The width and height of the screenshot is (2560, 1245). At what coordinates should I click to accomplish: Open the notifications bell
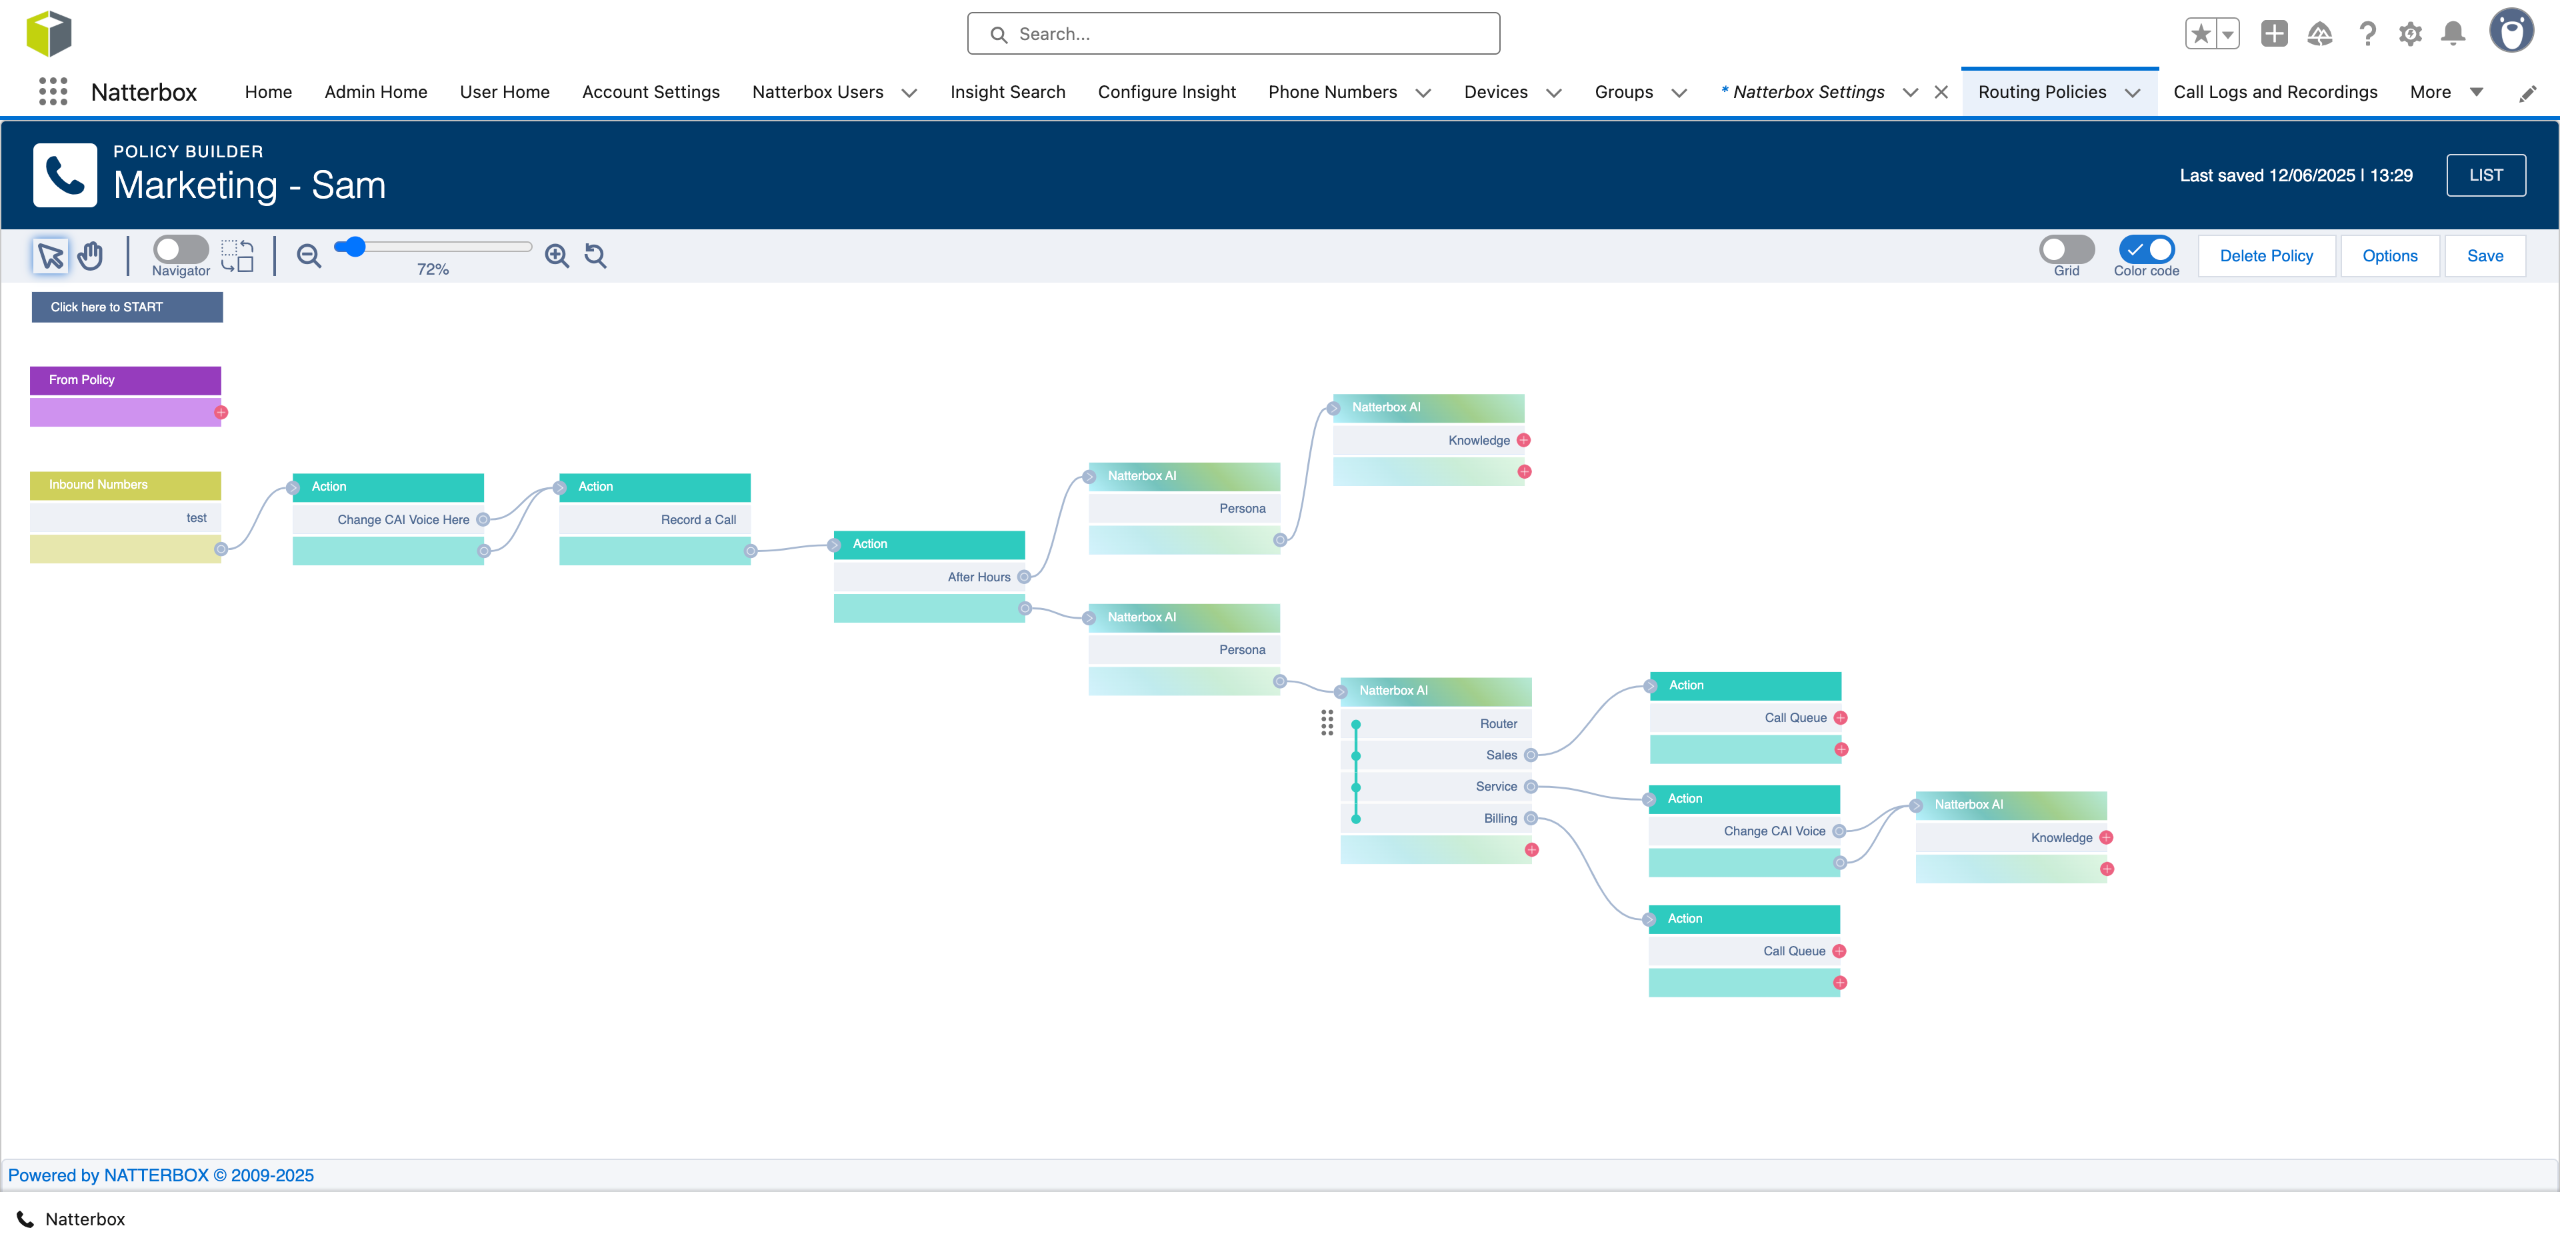coord(2452,34)
